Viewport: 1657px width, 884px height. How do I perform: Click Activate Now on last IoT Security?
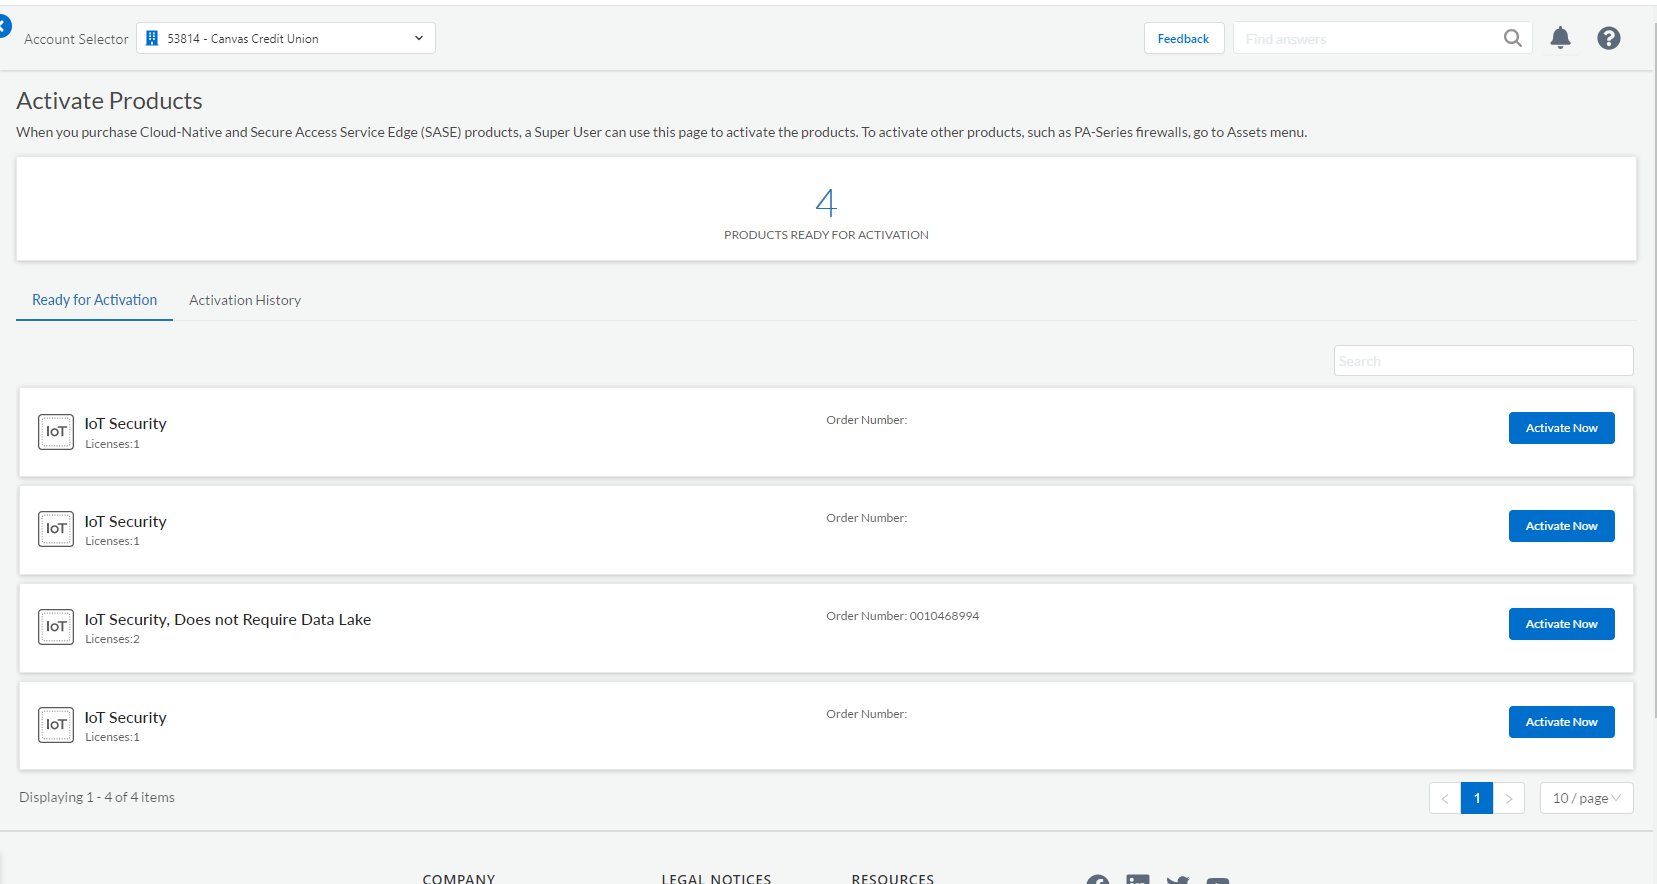(1561, 722)
